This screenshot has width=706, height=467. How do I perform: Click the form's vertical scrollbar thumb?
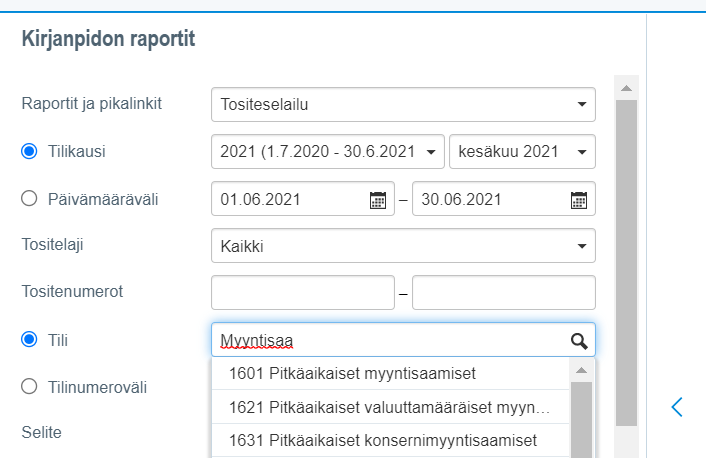[x=626, y=263]
